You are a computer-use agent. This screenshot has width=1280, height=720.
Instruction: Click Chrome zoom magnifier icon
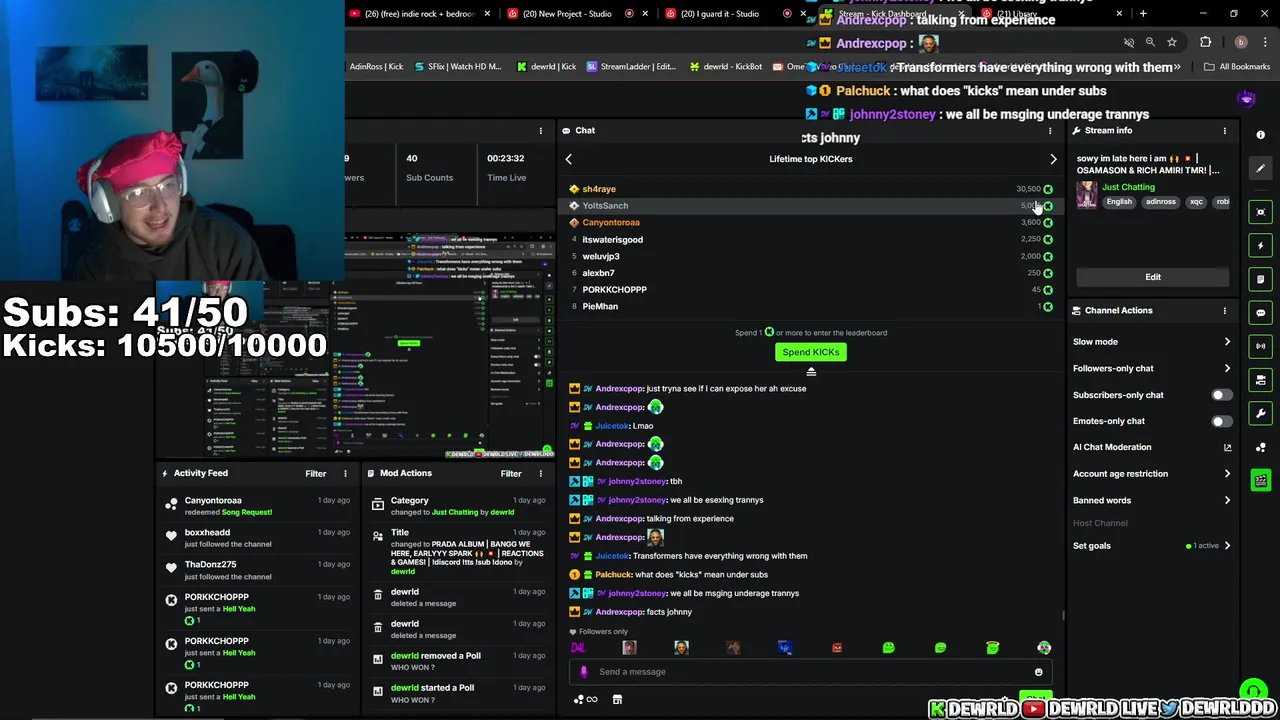pyautogui.click(x=1150, y=42)
